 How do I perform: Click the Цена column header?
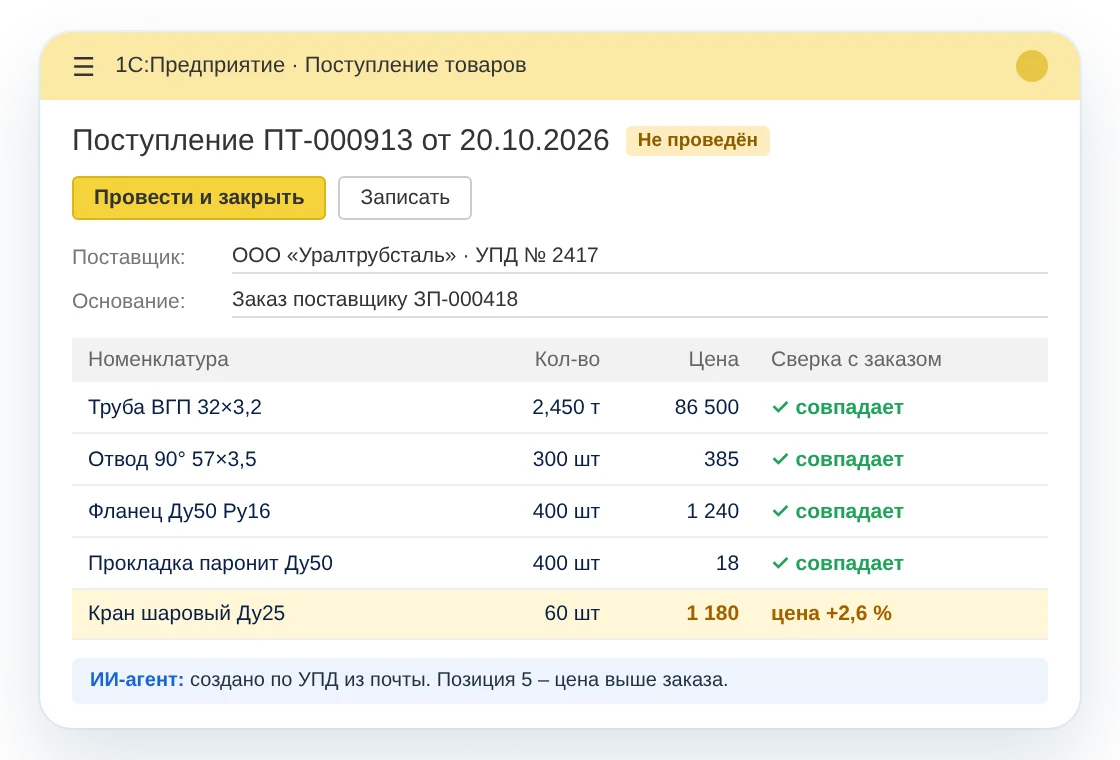[714, 359]
